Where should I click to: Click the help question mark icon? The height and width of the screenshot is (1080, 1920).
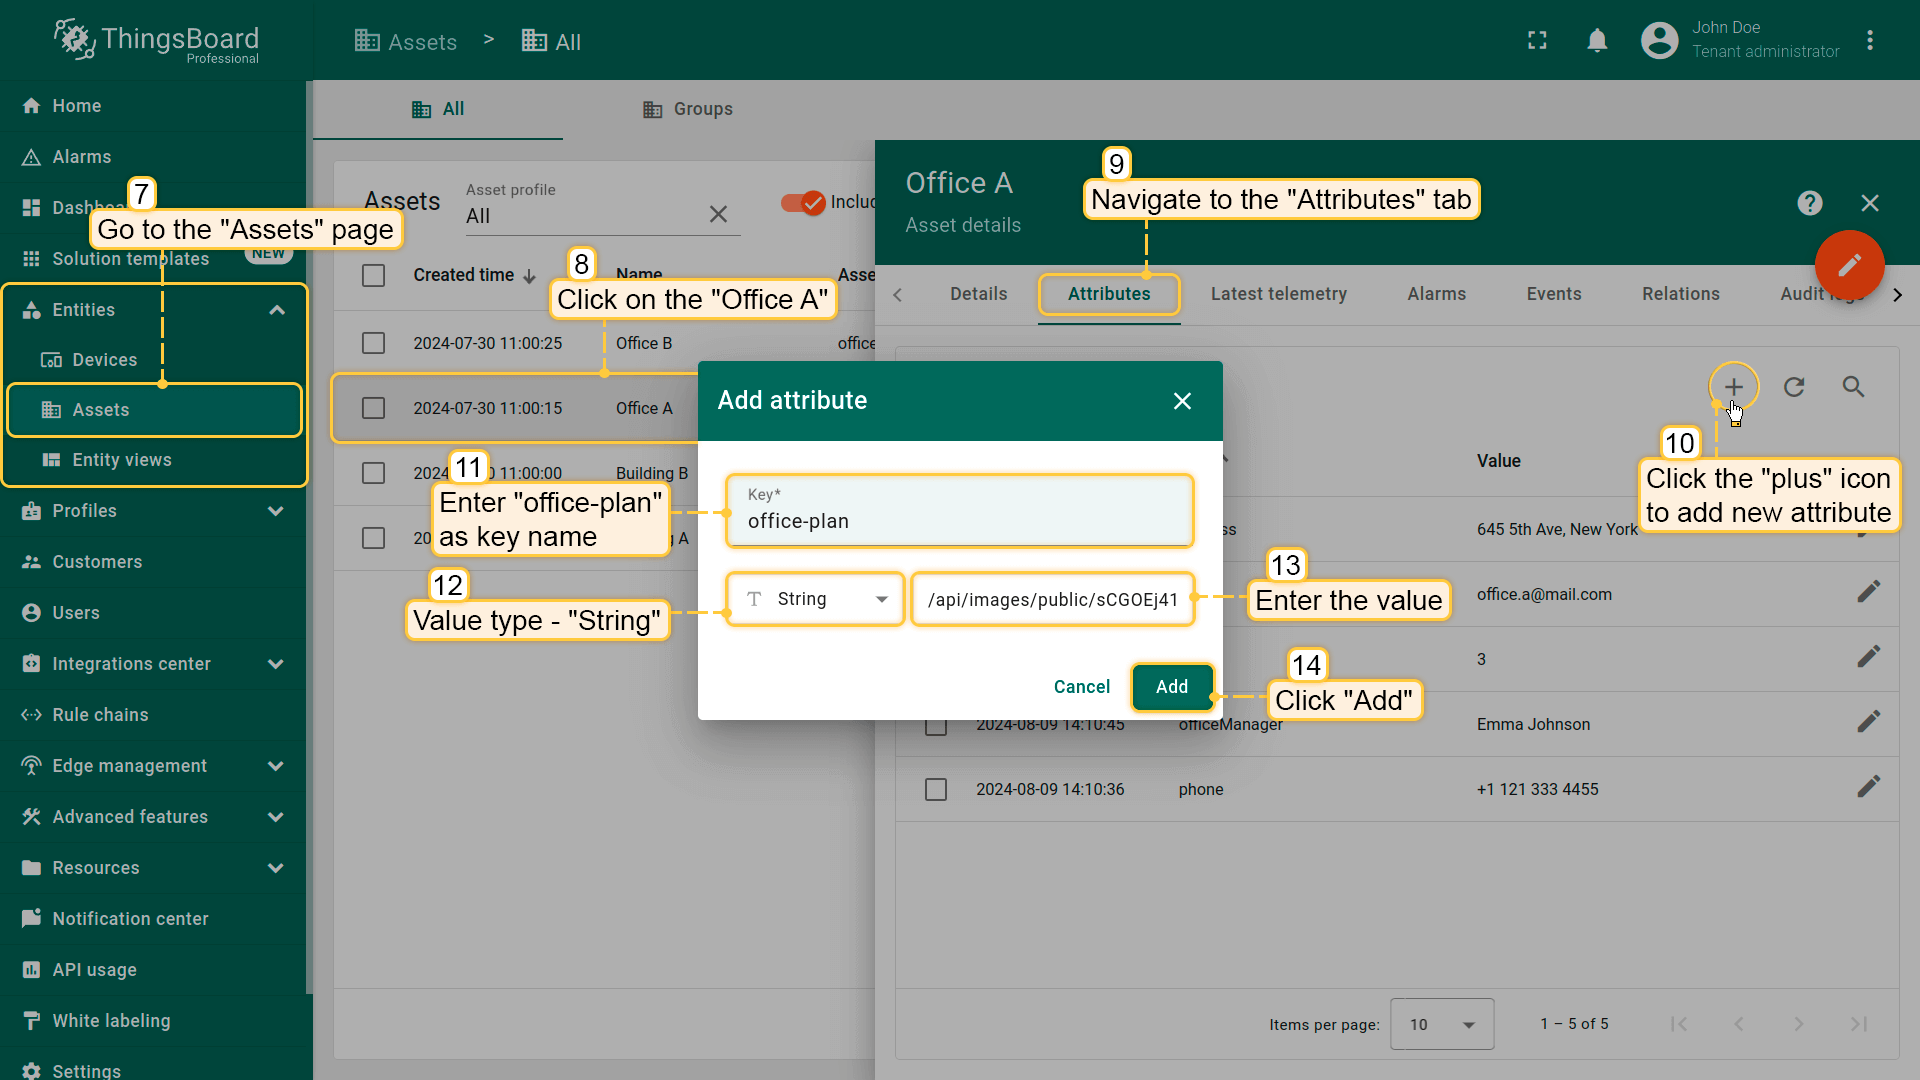[1809, 203]
